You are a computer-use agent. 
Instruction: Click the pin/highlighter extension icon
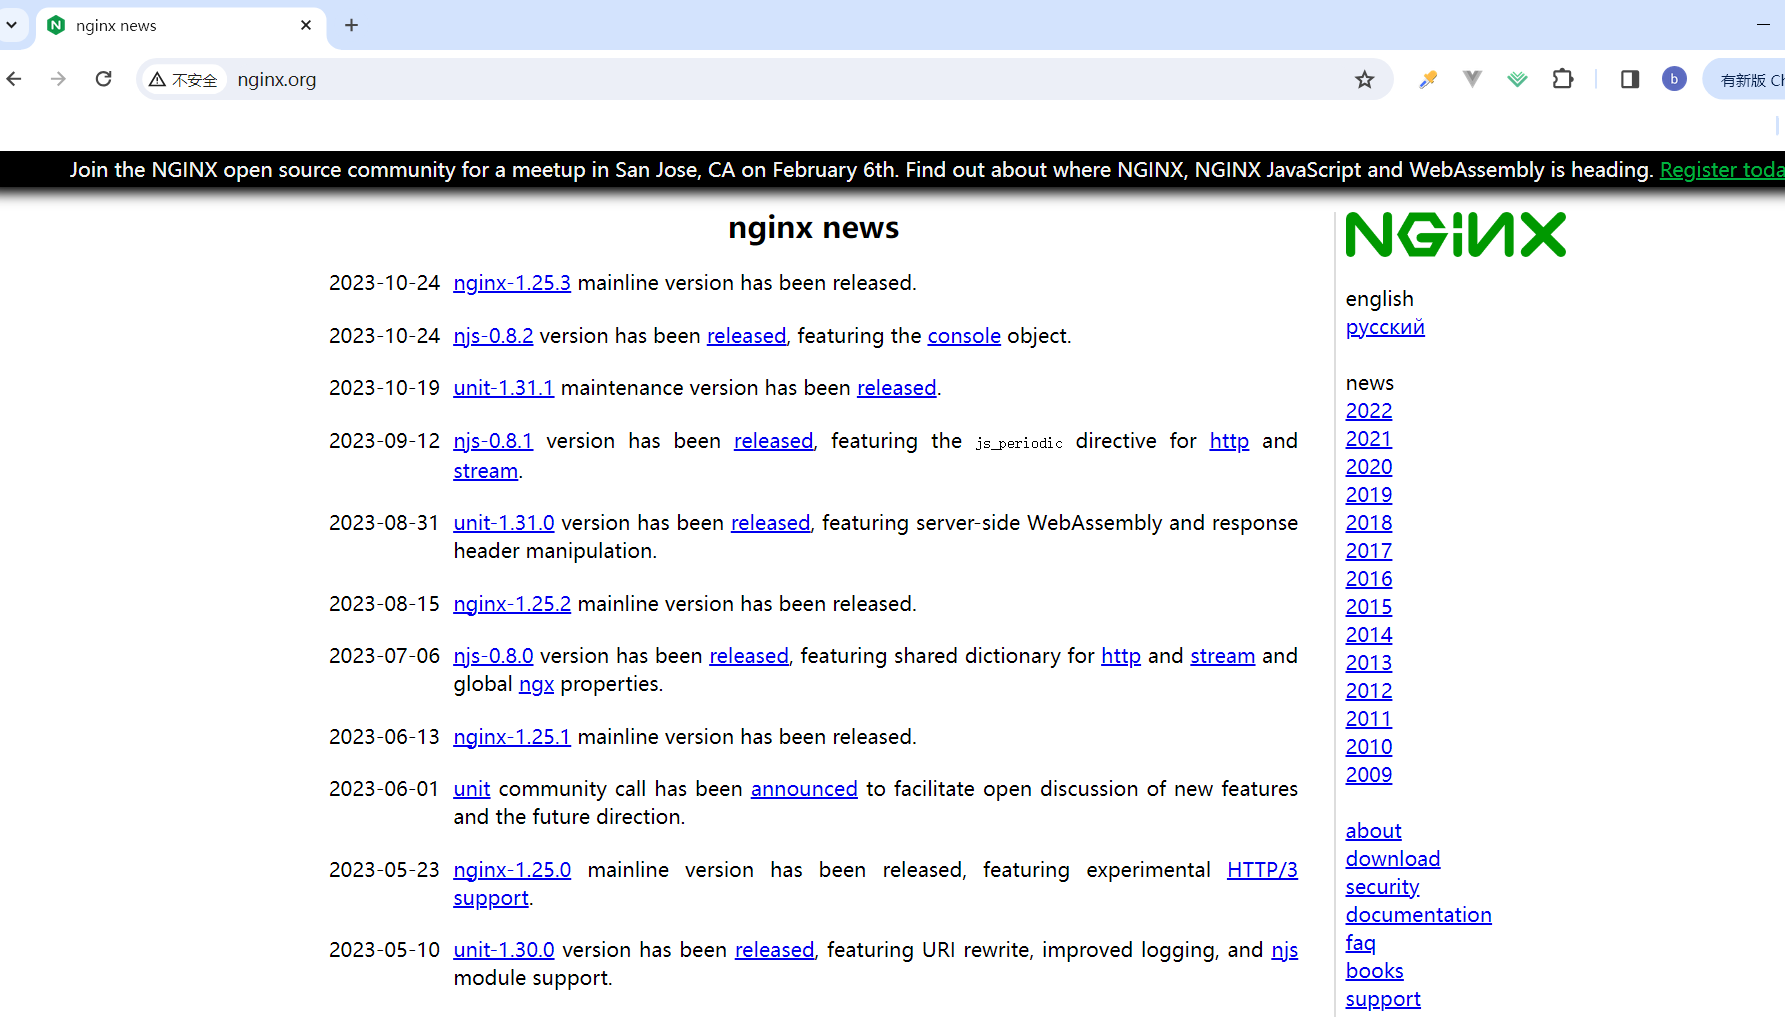coord(1428,79)
